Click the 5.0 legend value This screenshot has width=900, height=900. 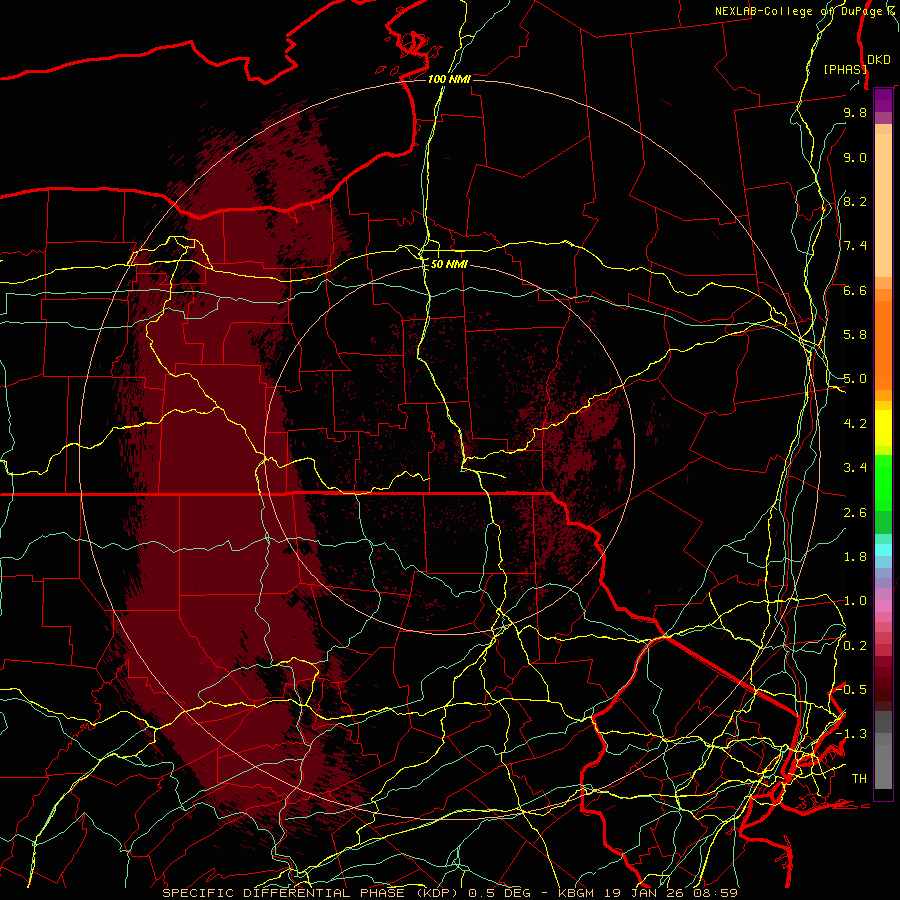pos(855,379)
